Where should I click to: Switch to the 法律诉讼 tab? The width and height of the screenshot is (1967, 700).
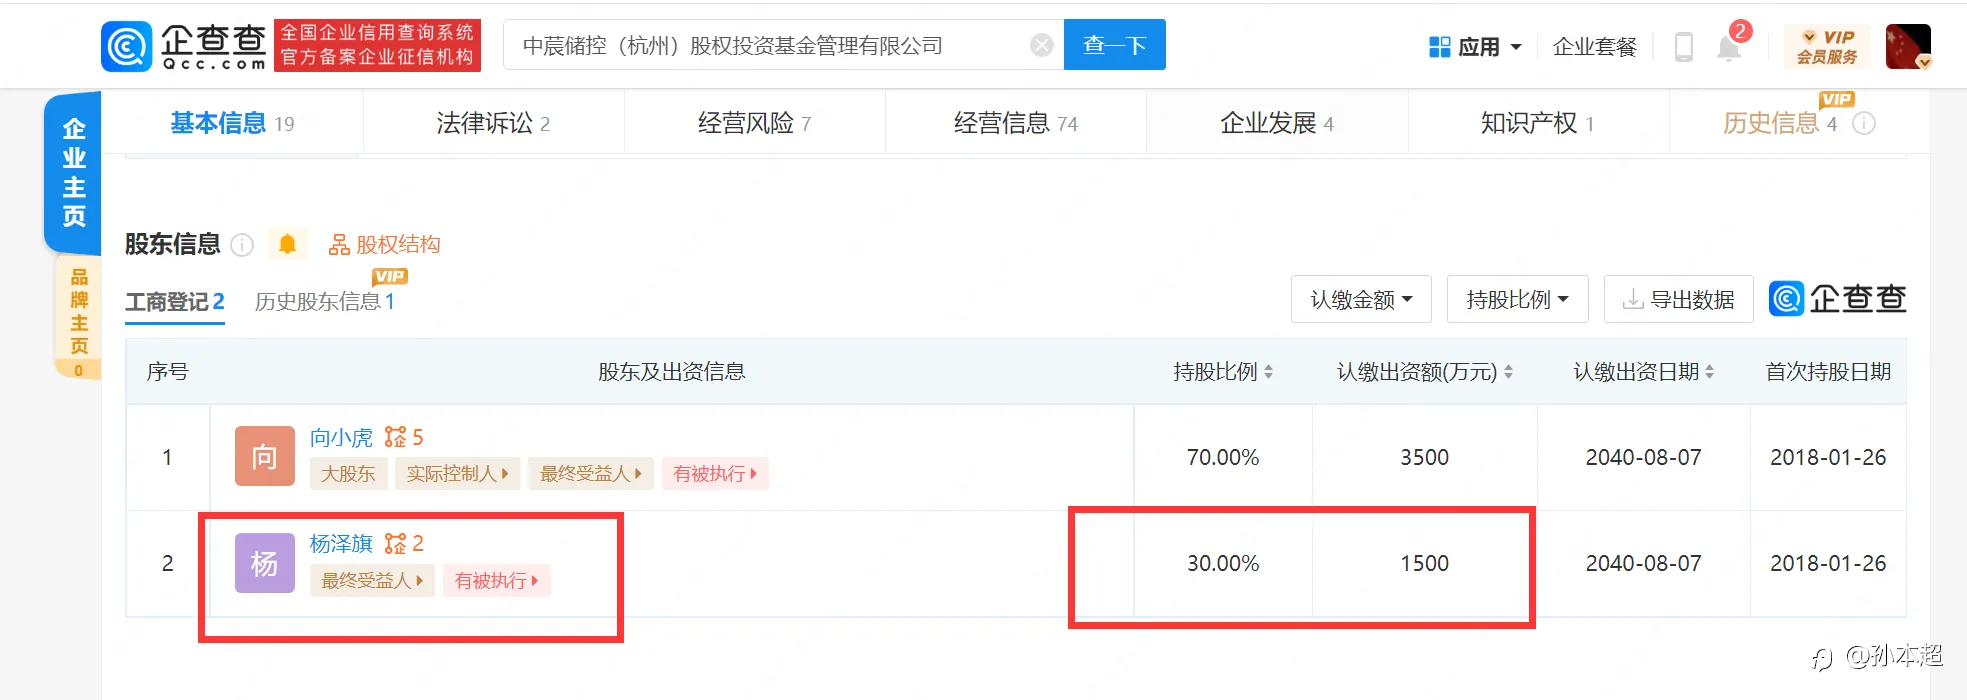(x=493, y=123)
